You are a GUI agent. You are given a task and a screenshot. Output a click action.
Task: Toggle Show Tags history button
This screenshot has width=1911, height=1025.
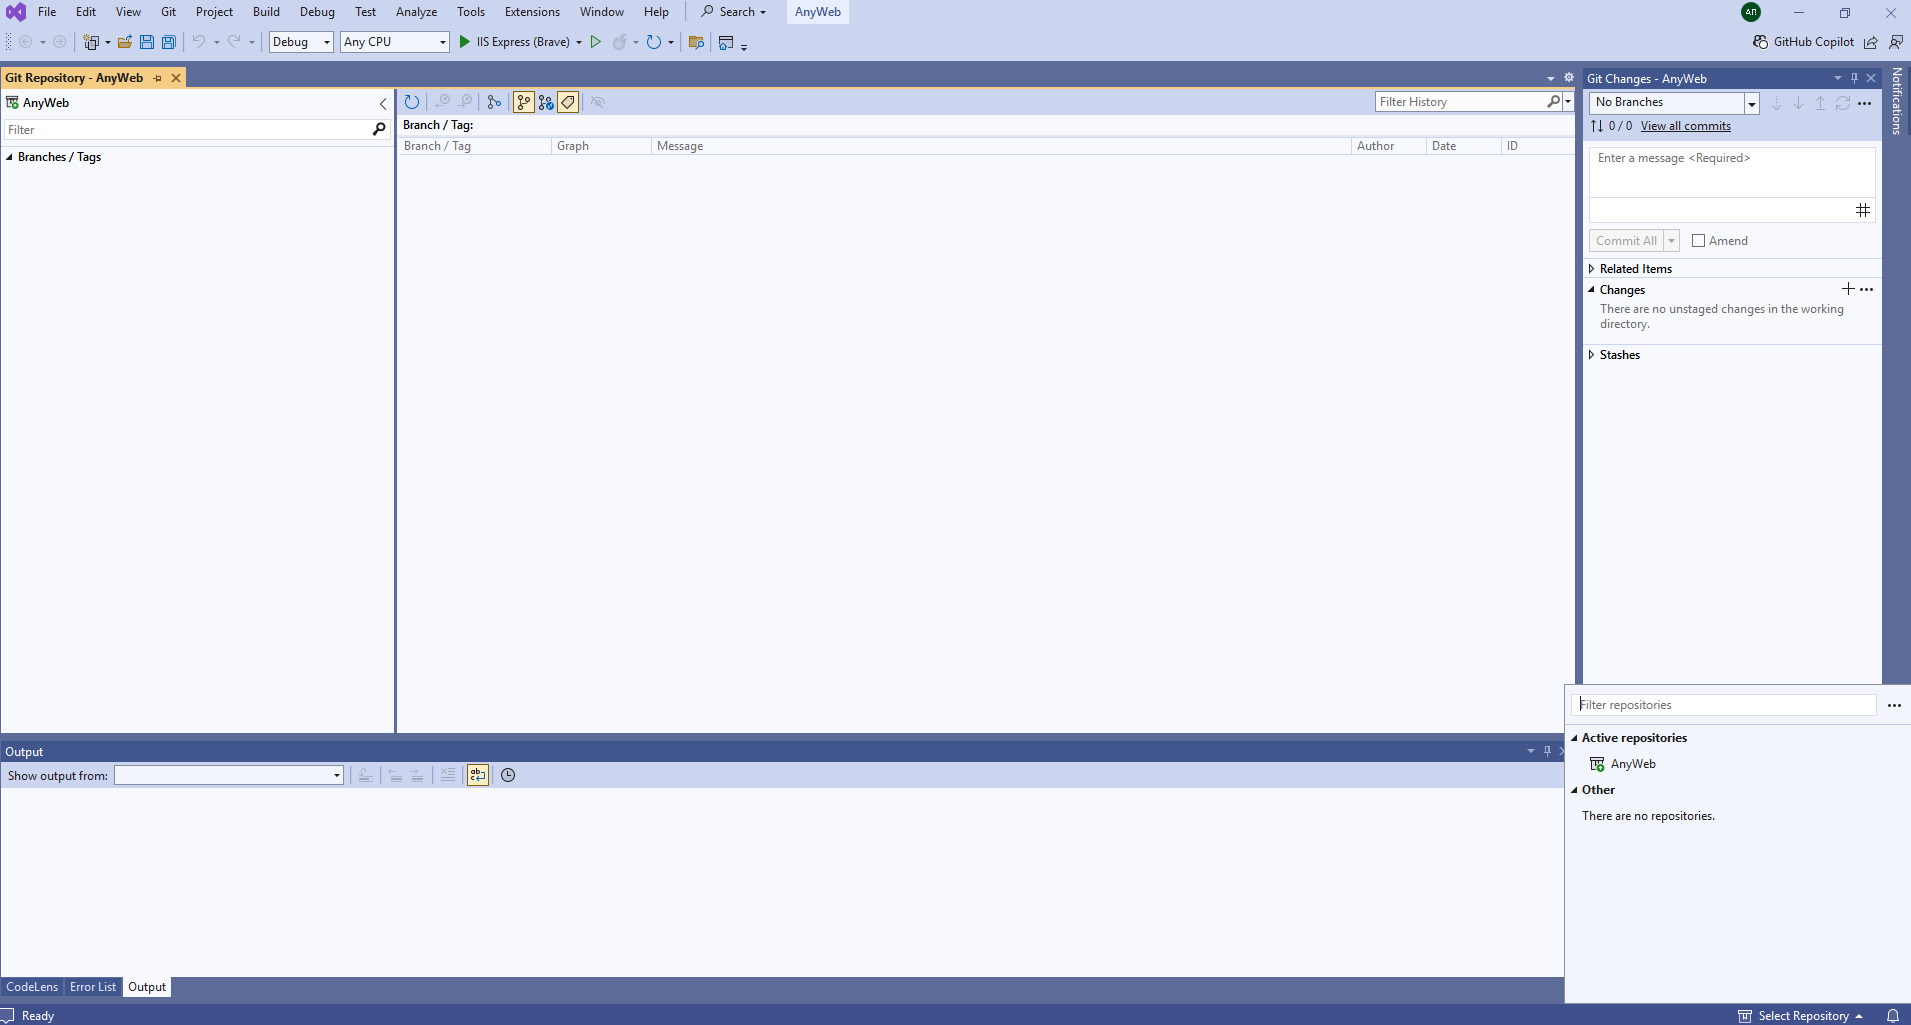pyautogui.click(x=568, y=102)
